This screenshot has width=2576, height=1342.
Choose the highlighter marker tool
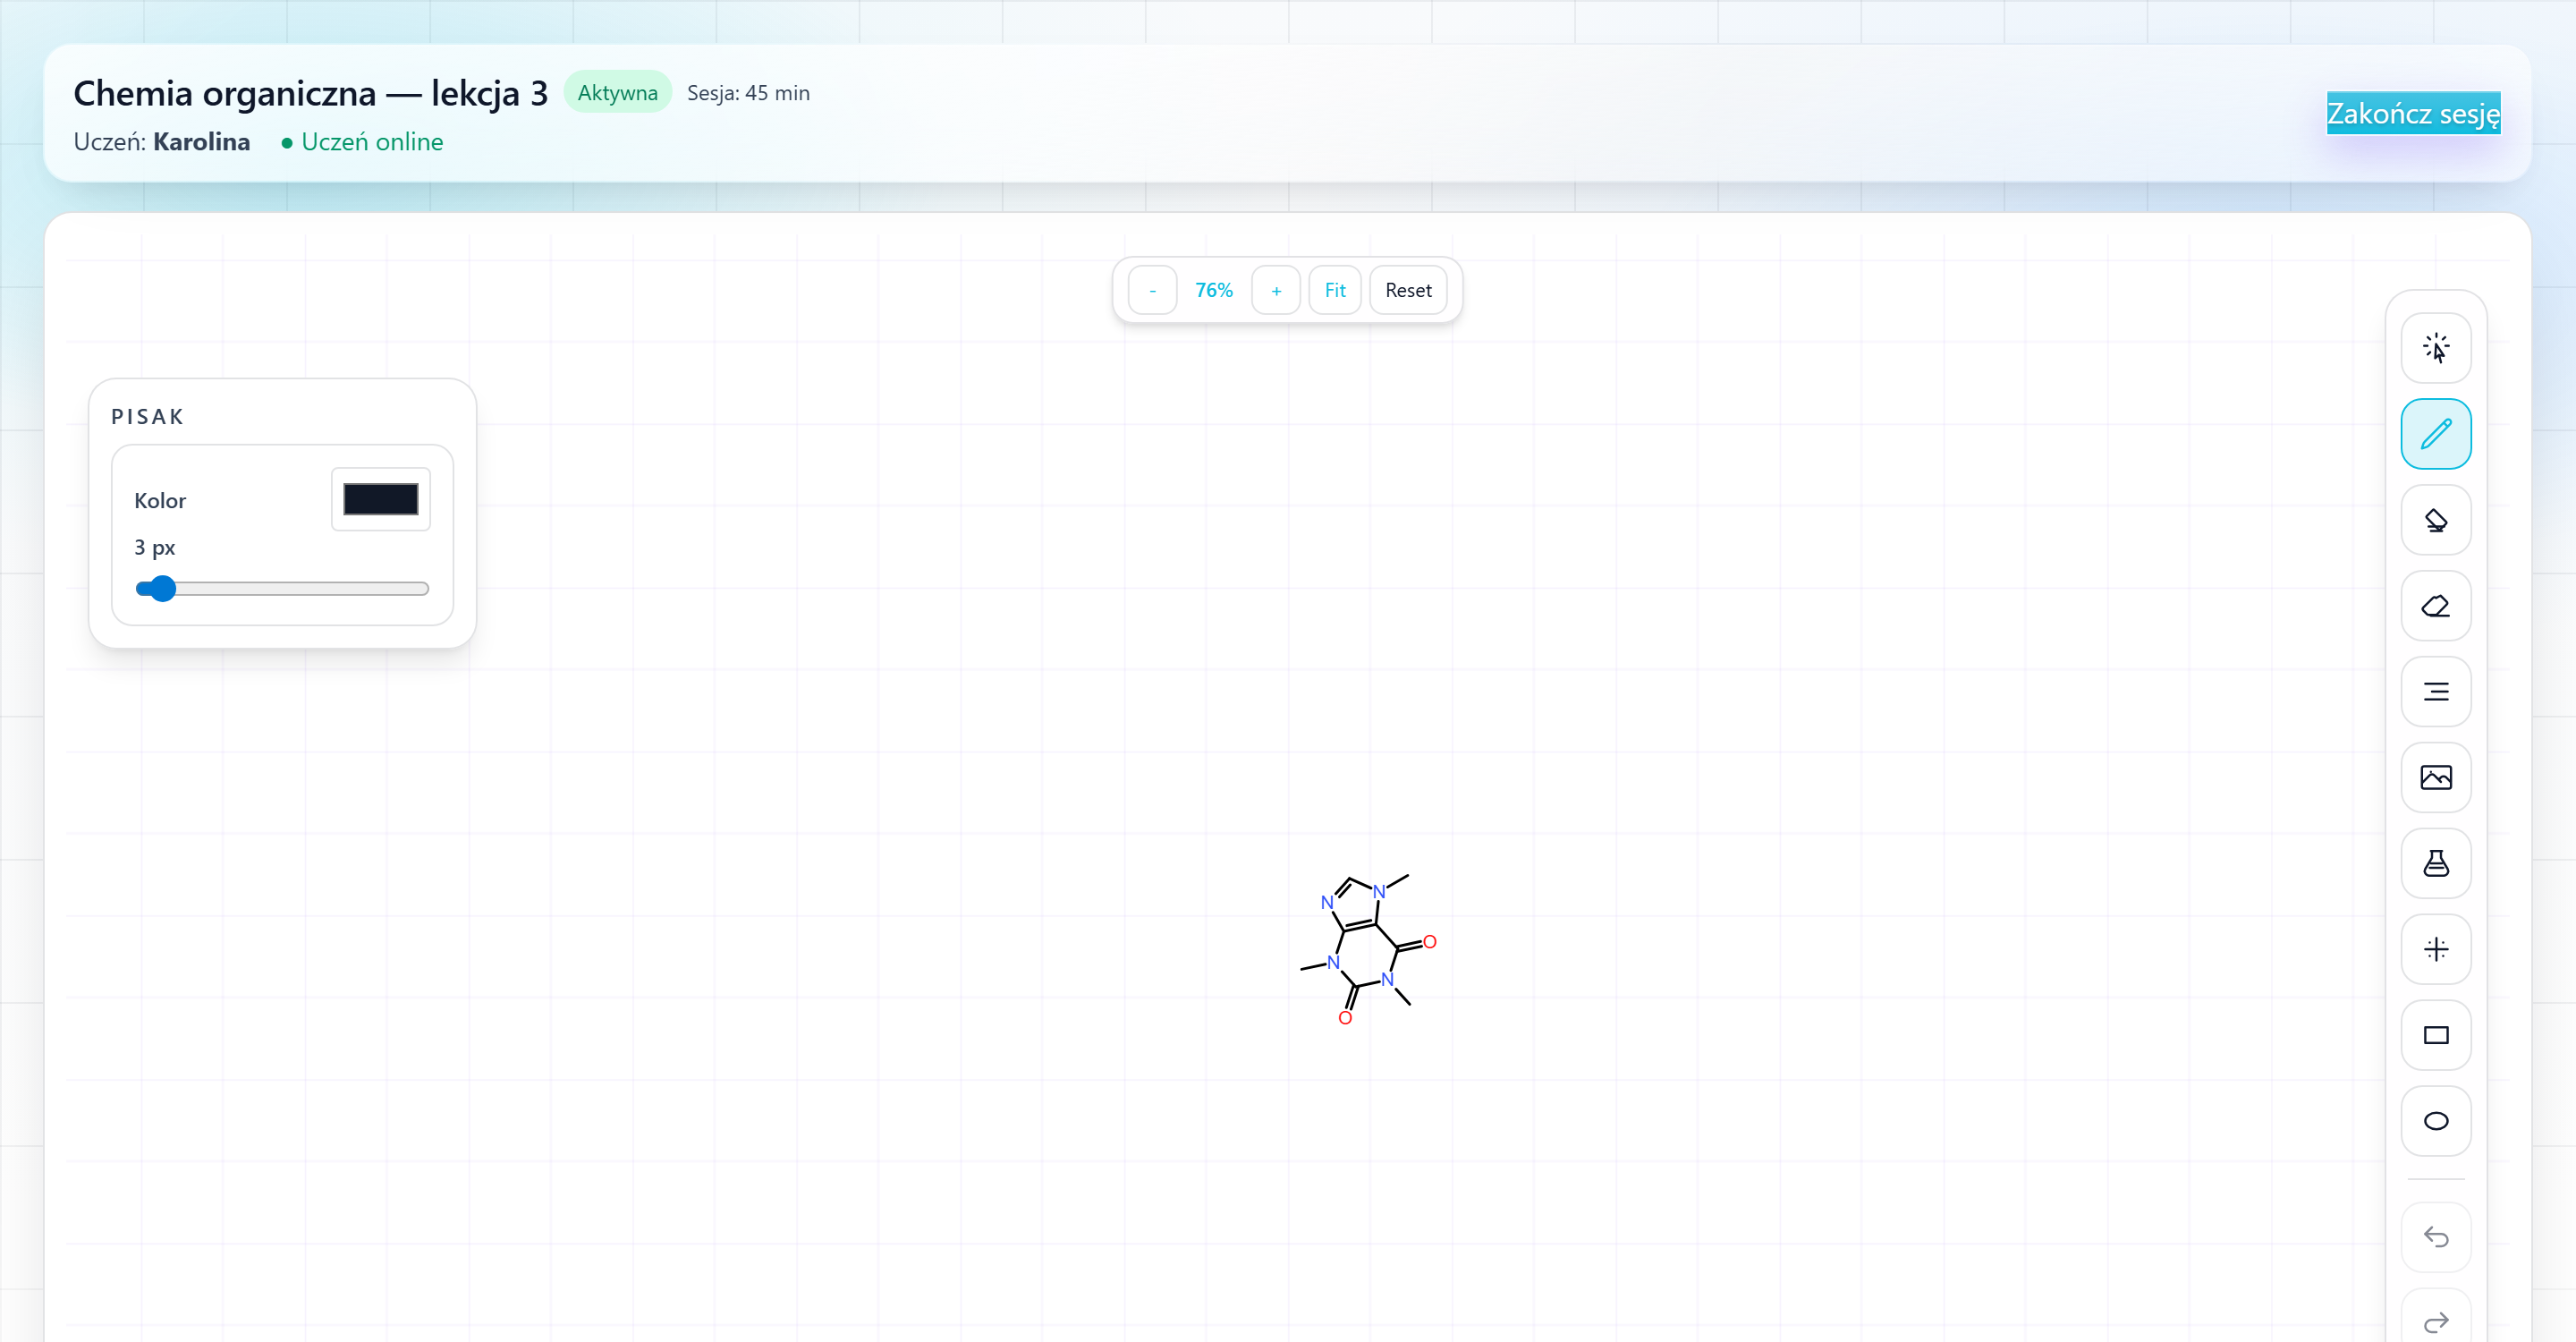point(2435,520)
